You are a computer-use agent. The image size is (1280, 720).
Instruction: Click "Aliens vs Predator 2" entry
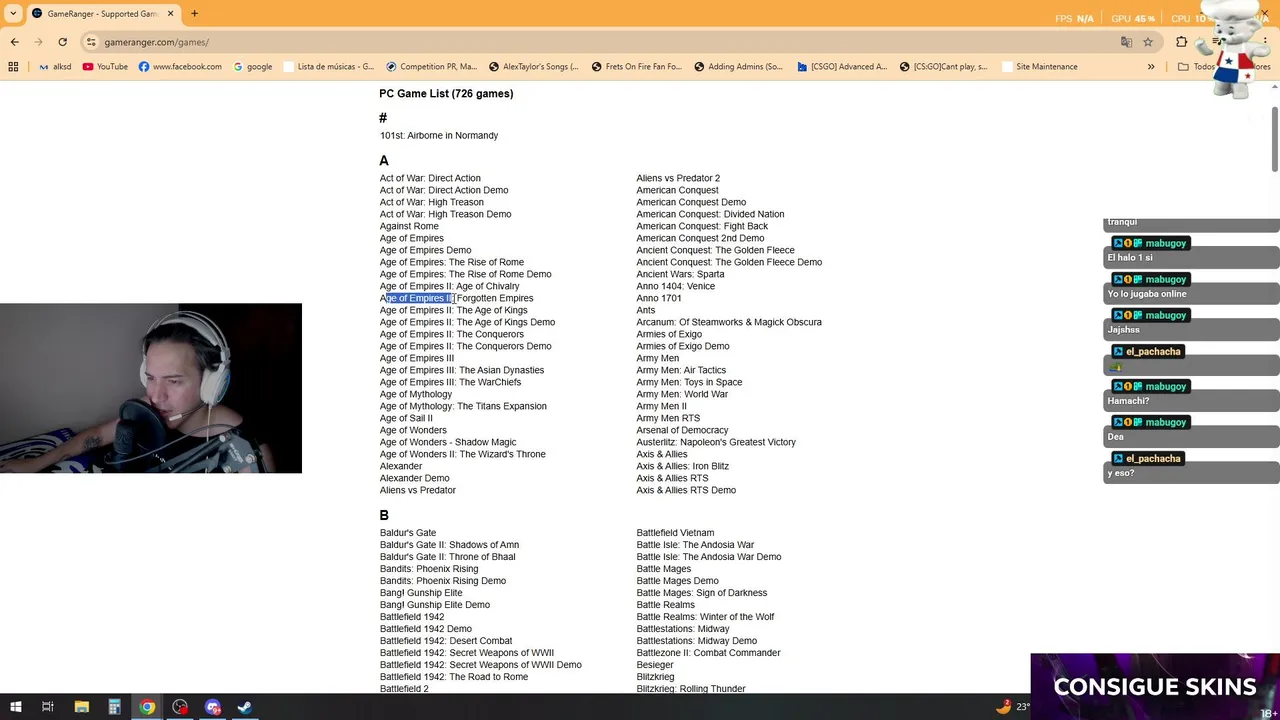678,178
